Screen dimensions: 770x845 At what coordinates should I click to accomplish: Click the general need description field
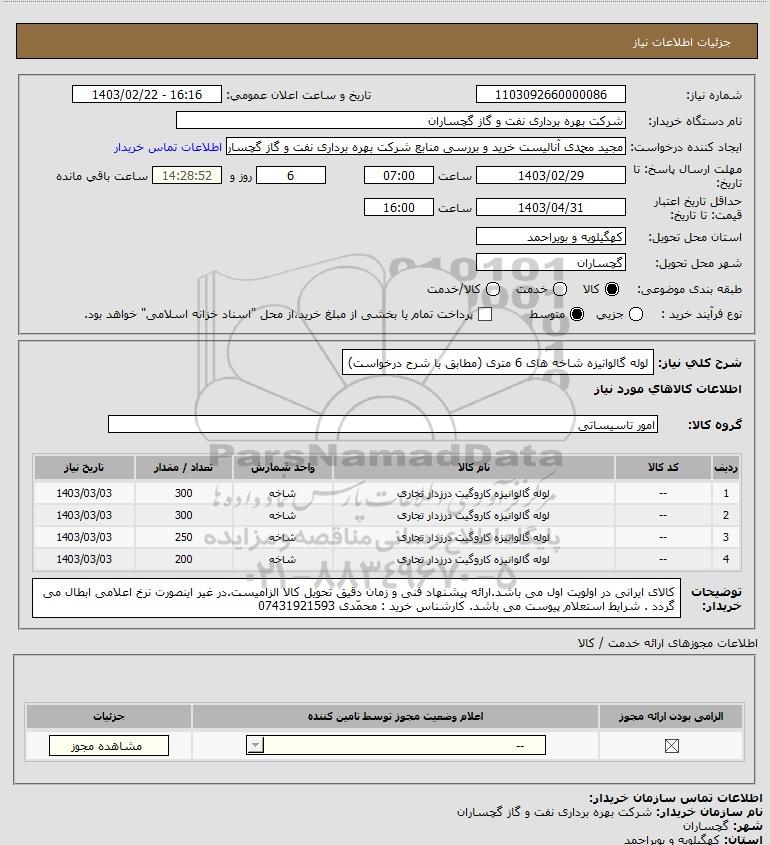498,363
